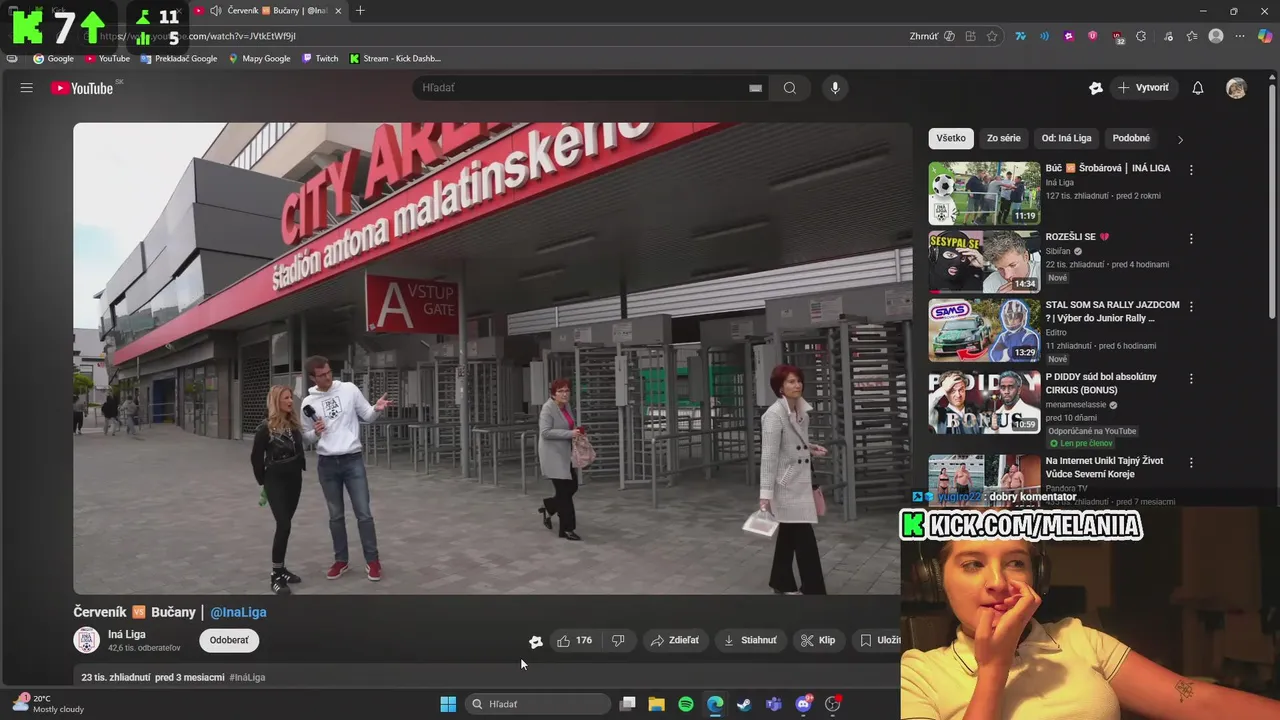Open options for ROZEŠLI SE video
Screen dimensions: 1280x720
[x=1191, y=239]
